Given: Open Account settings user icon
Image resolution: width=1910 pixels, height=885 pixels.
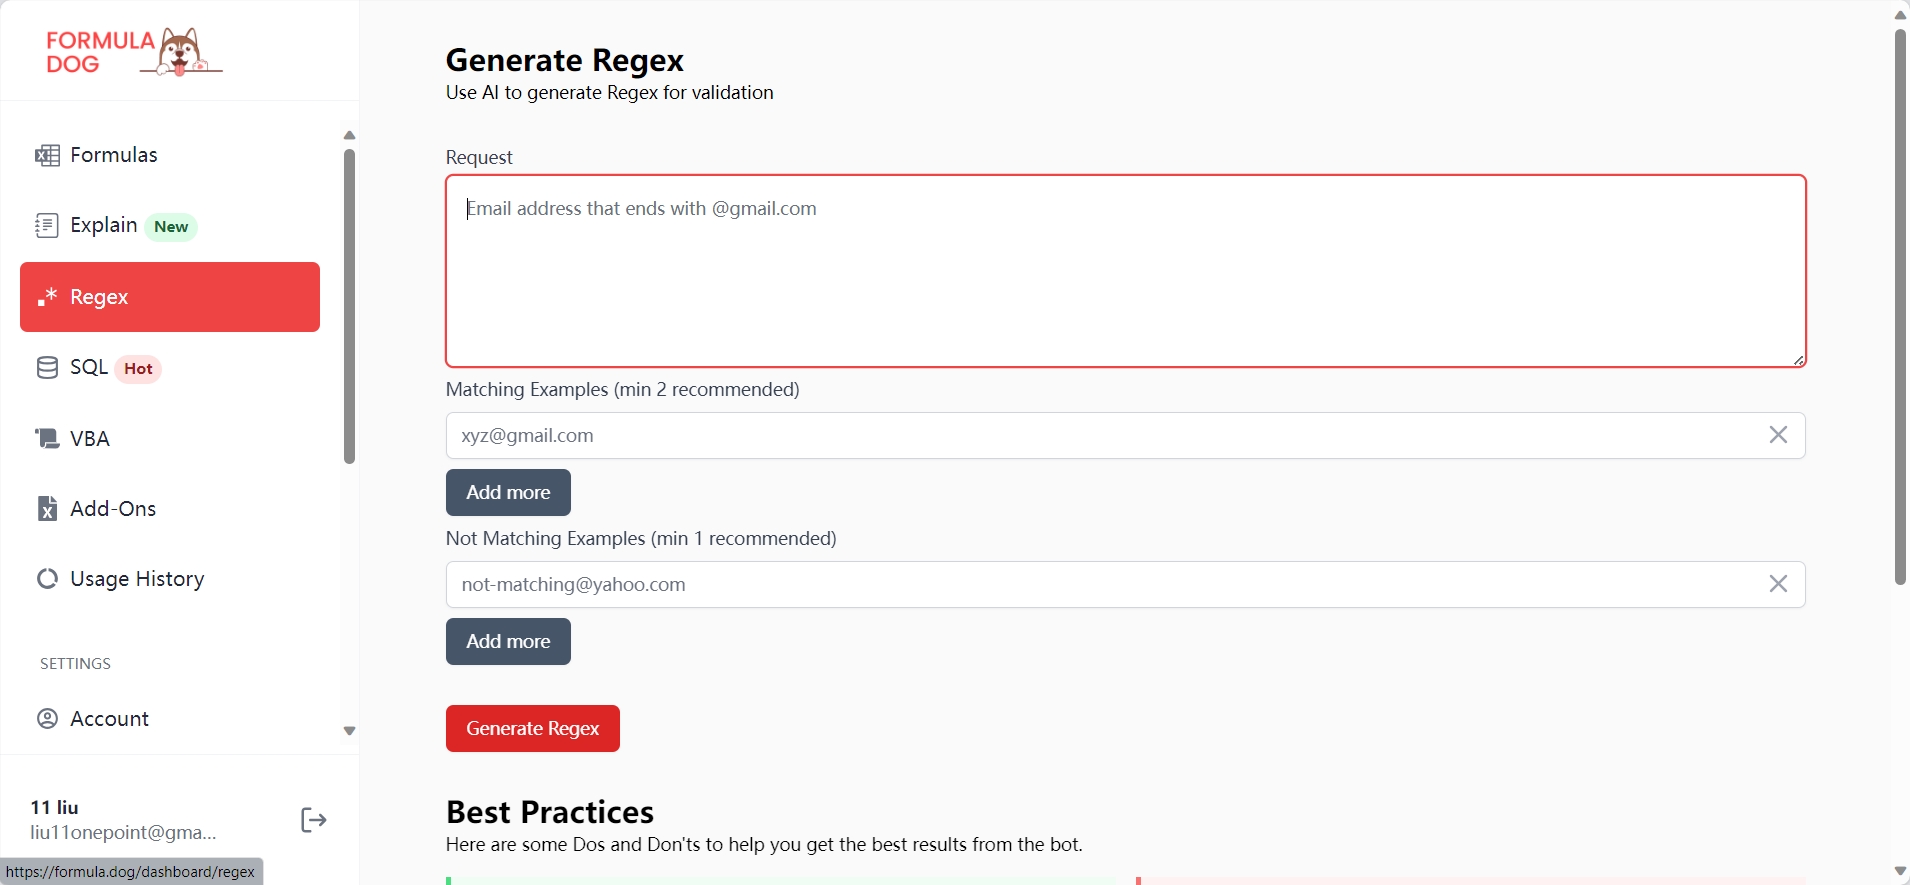Looking at the screenshot, I should pos(47,719).
